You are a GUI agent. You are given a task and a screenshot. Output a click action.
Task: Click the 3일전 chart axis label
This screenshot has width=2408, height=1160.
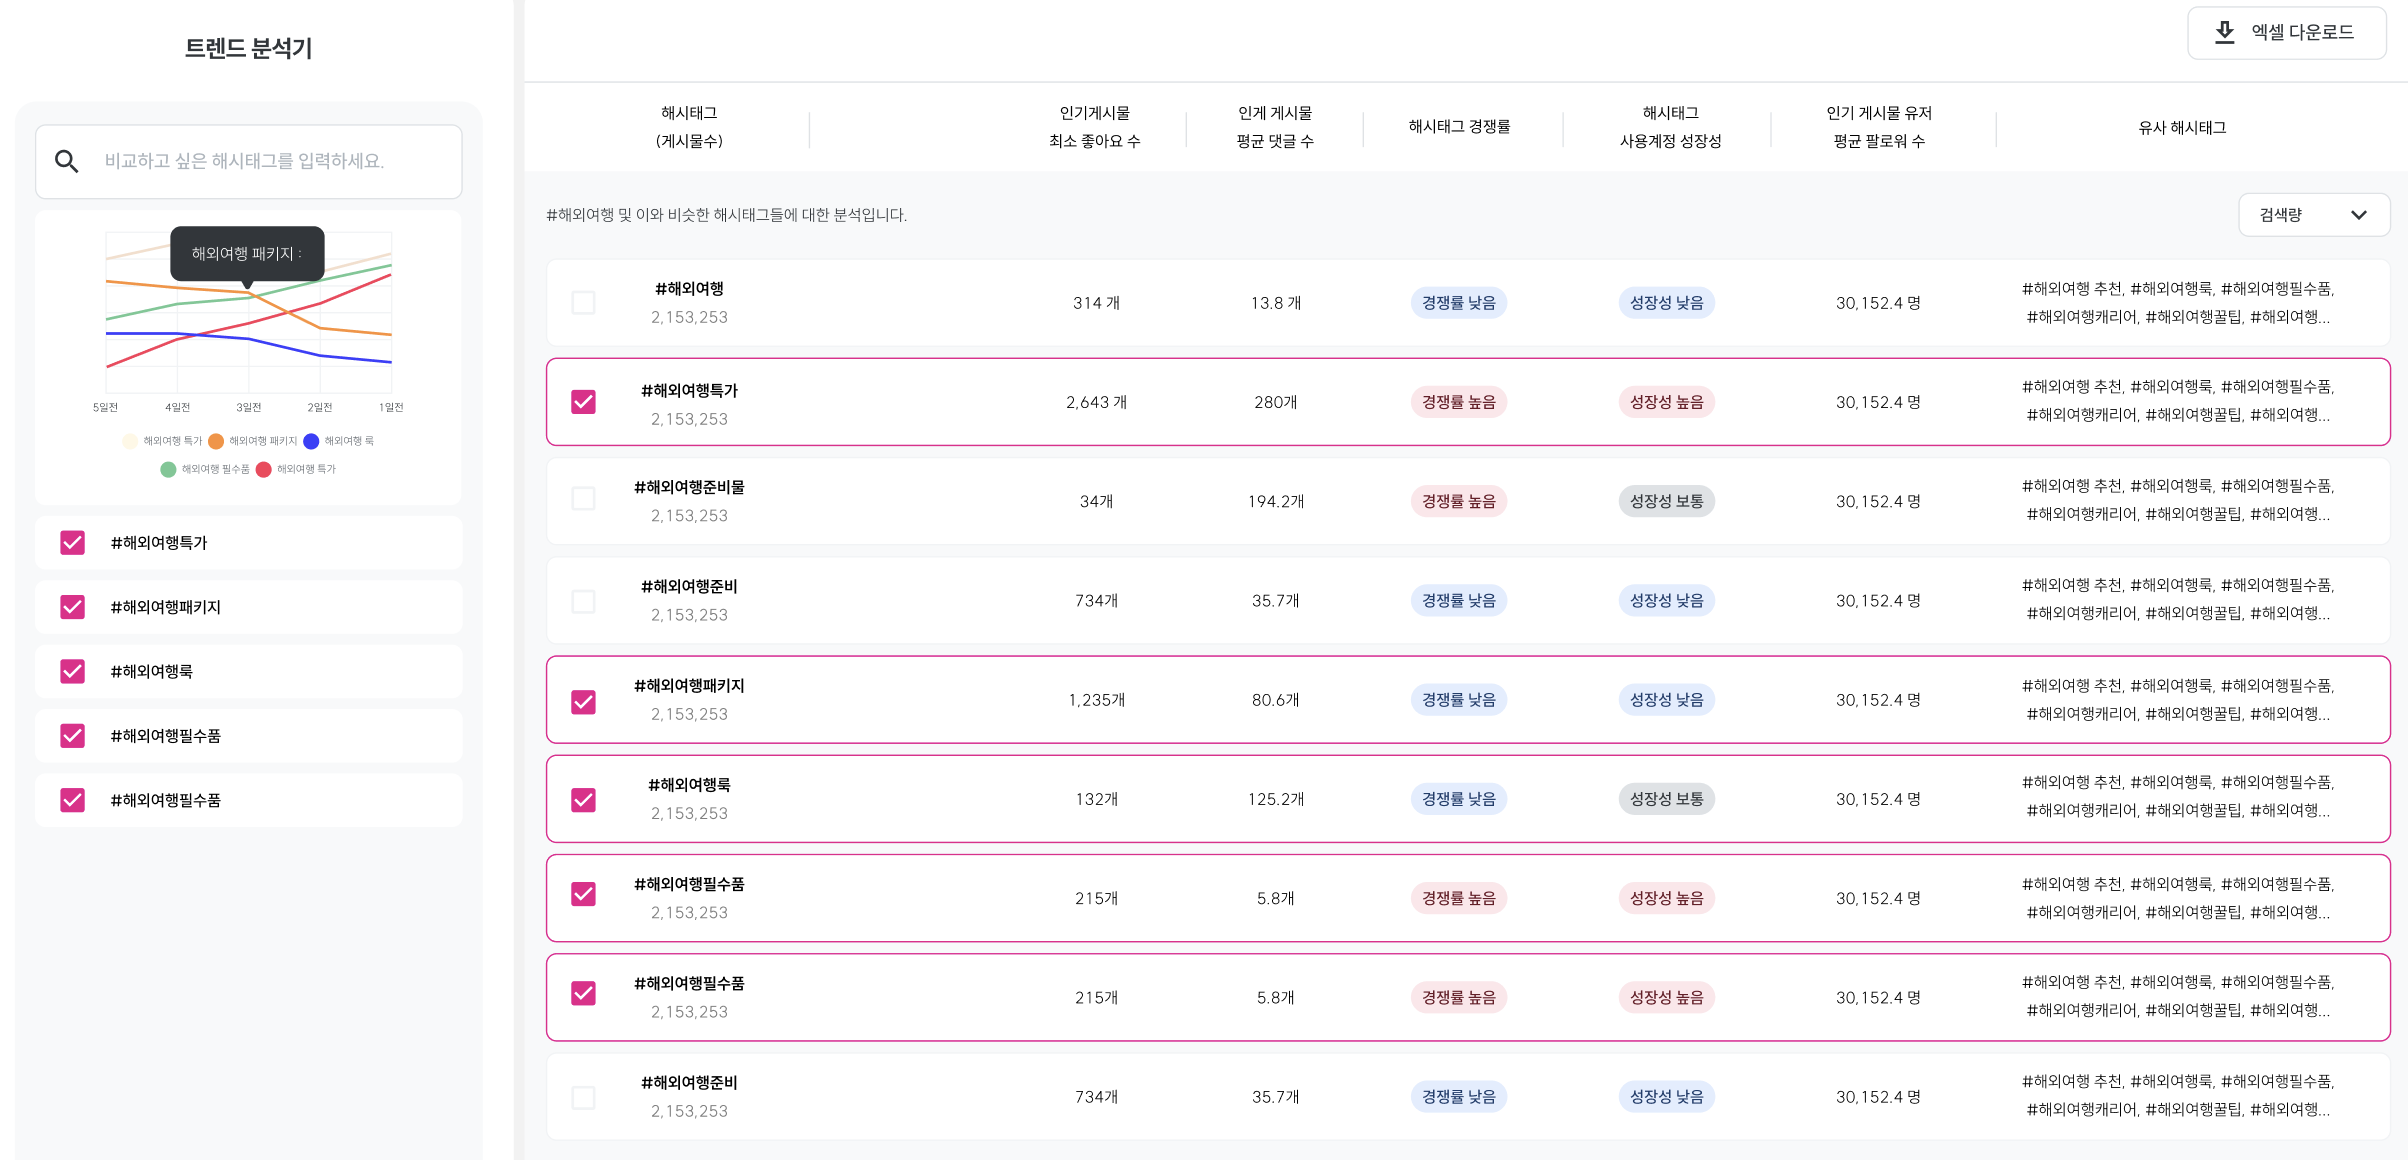[x=248, y=407]
